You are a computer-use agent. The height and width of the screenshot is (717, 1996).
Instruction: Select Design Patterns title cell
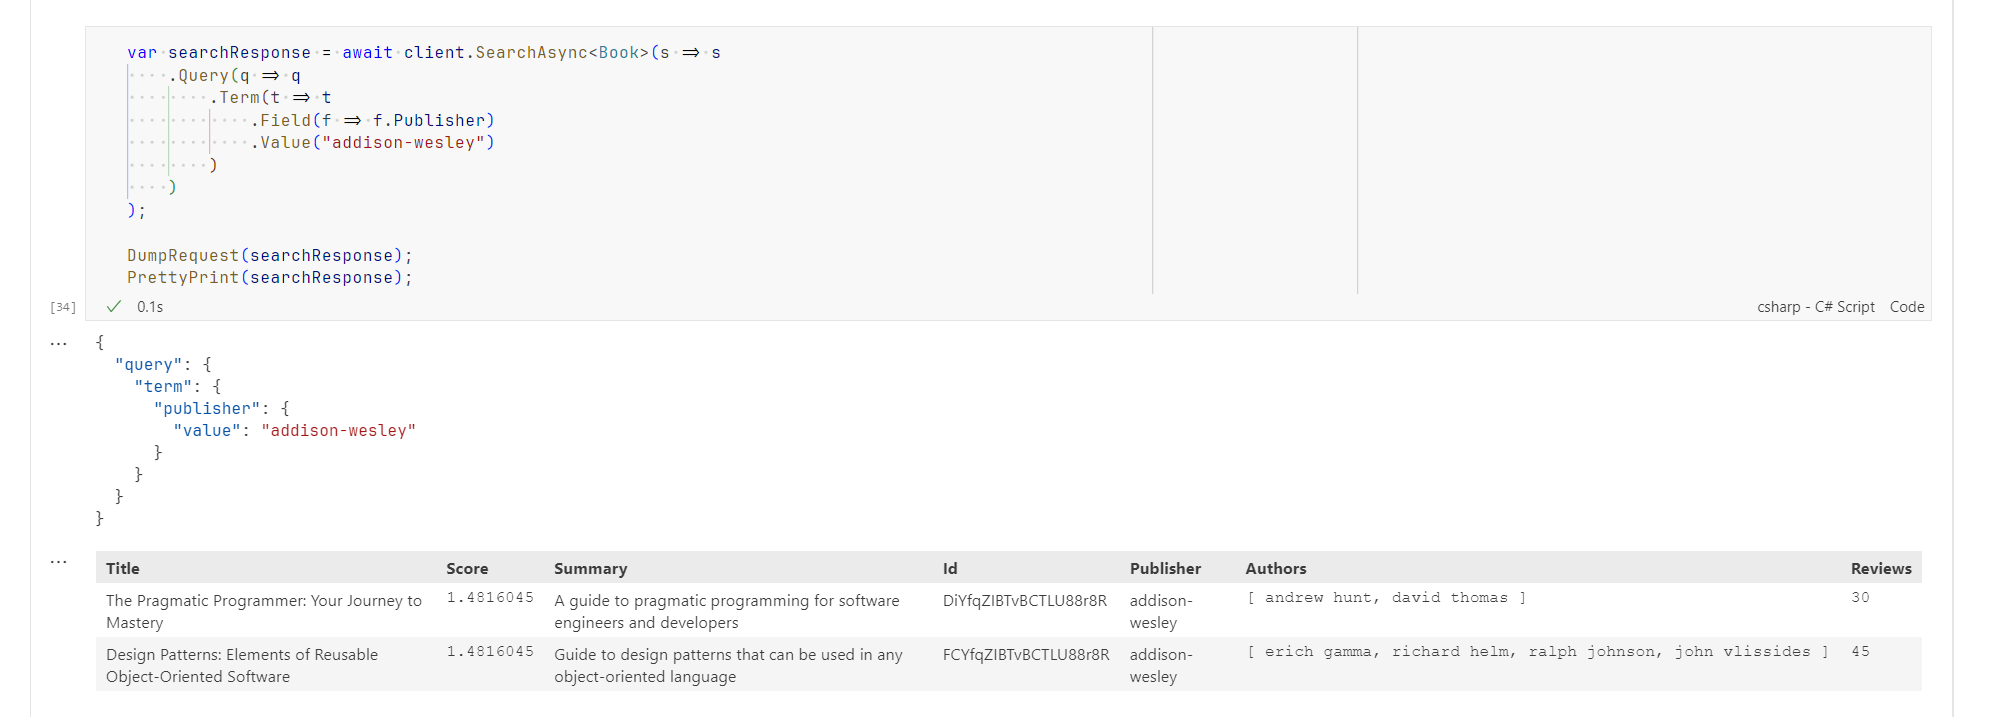click(x=242, y=665)
